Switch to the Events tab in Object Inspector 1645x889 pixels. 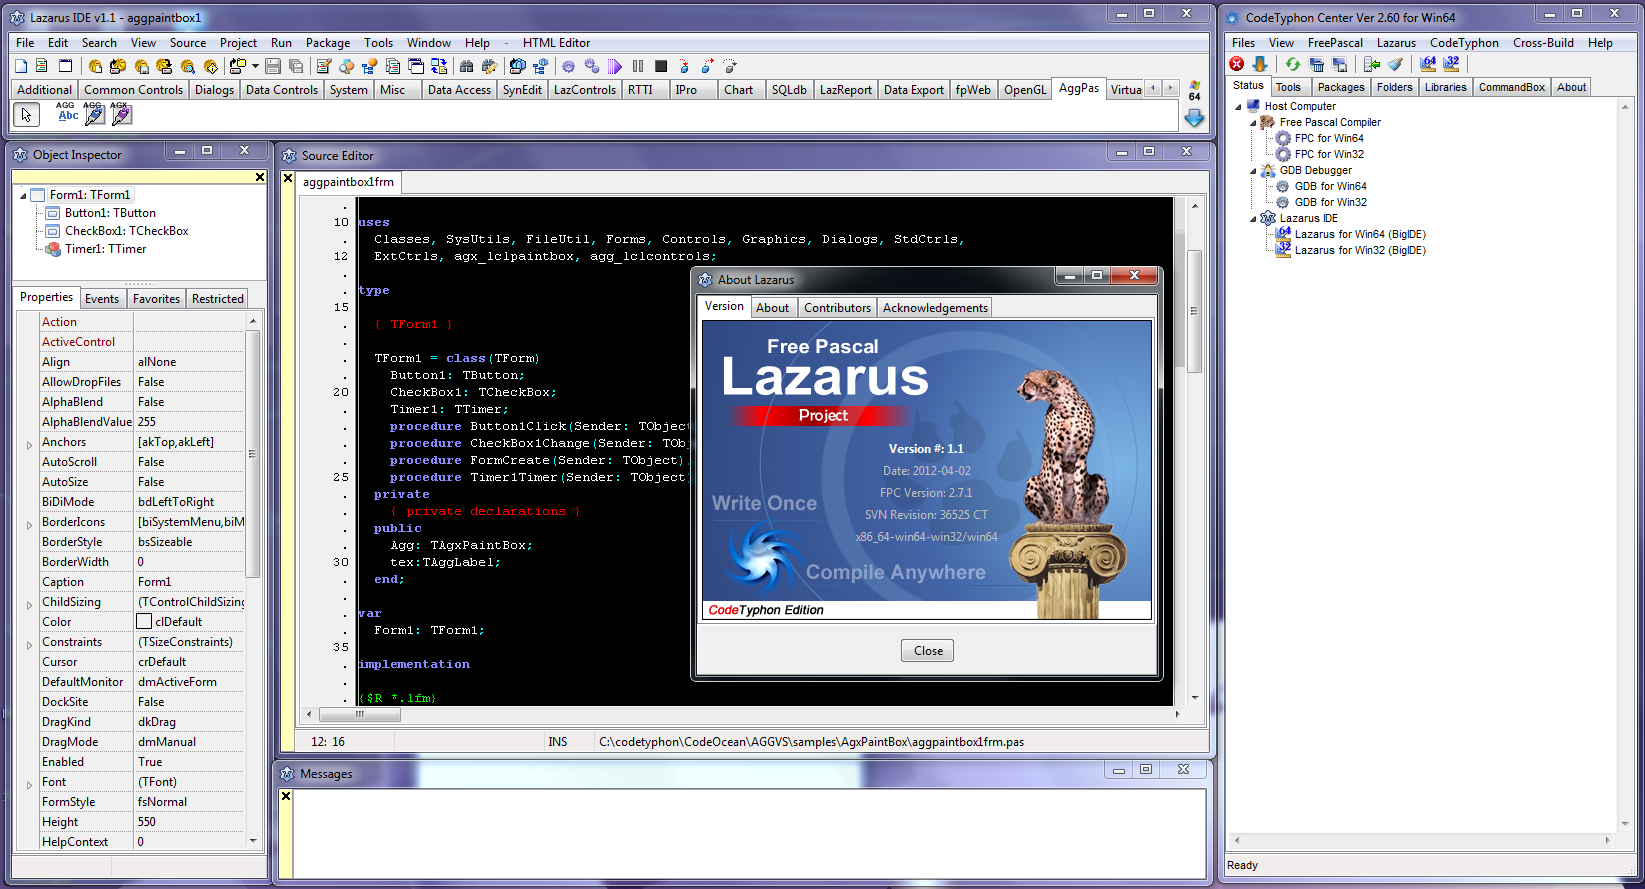click(102, 298)
